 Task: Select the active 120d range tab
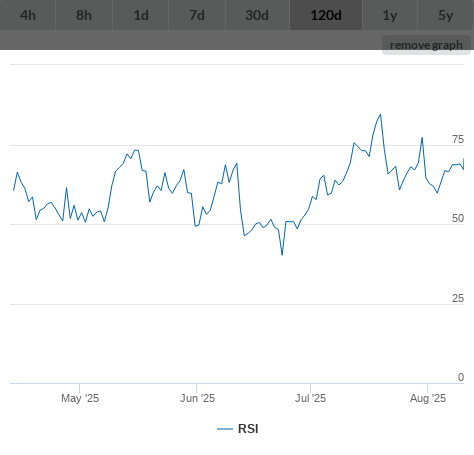(326, 15)
